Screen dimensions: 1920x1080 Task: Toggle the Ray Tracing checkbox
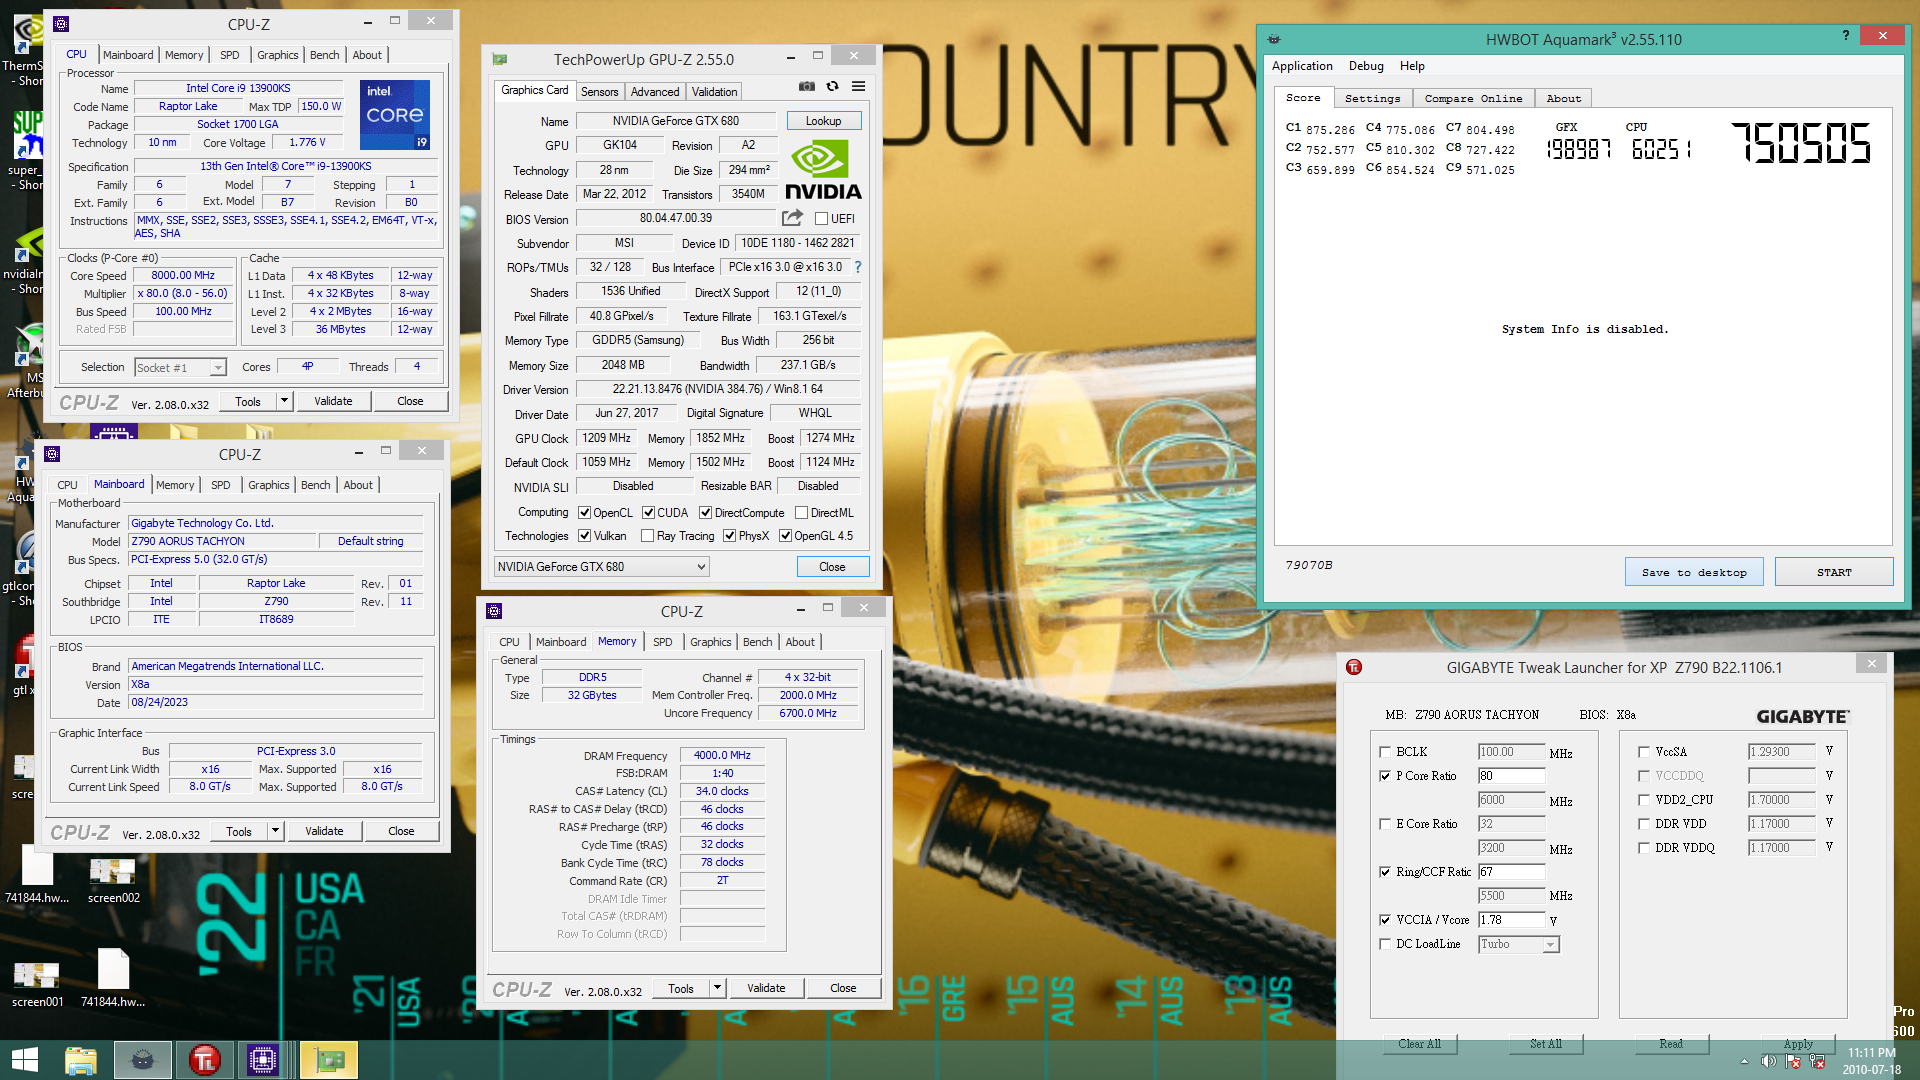pyautogui.click(x=647, y=536)
